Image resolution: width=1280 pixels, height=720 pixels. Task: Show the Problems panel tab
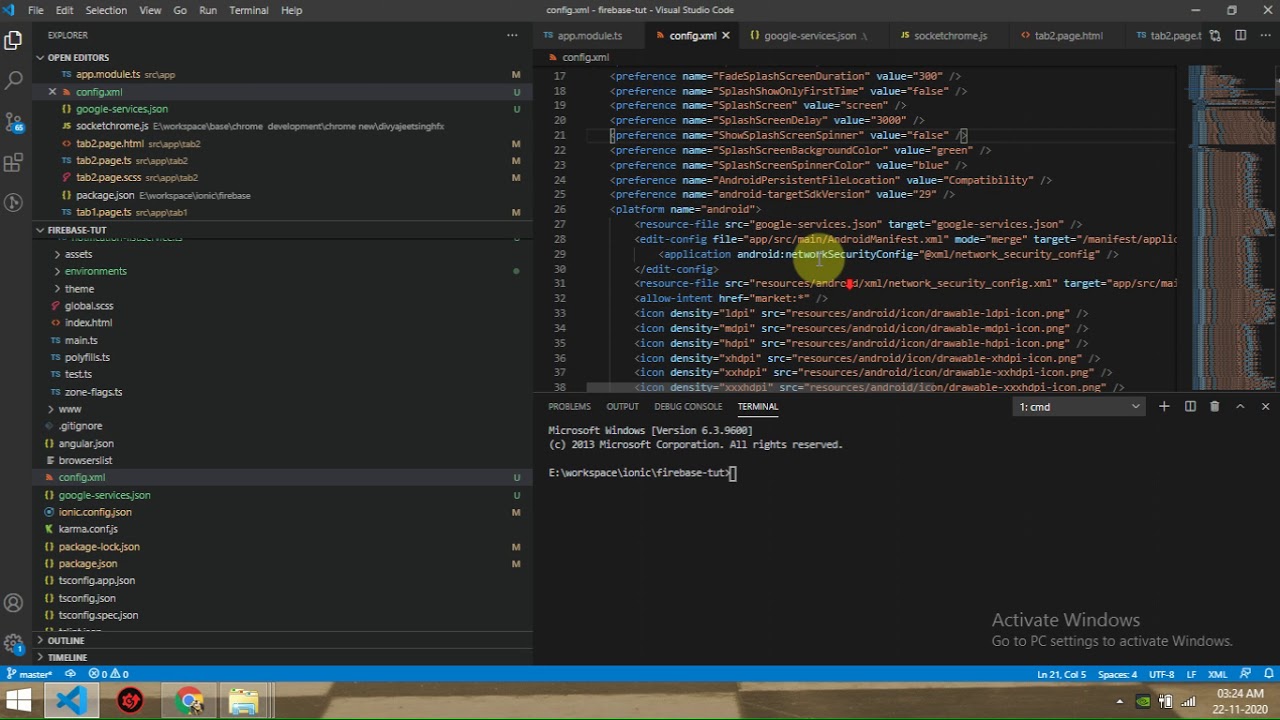[569, 407]
